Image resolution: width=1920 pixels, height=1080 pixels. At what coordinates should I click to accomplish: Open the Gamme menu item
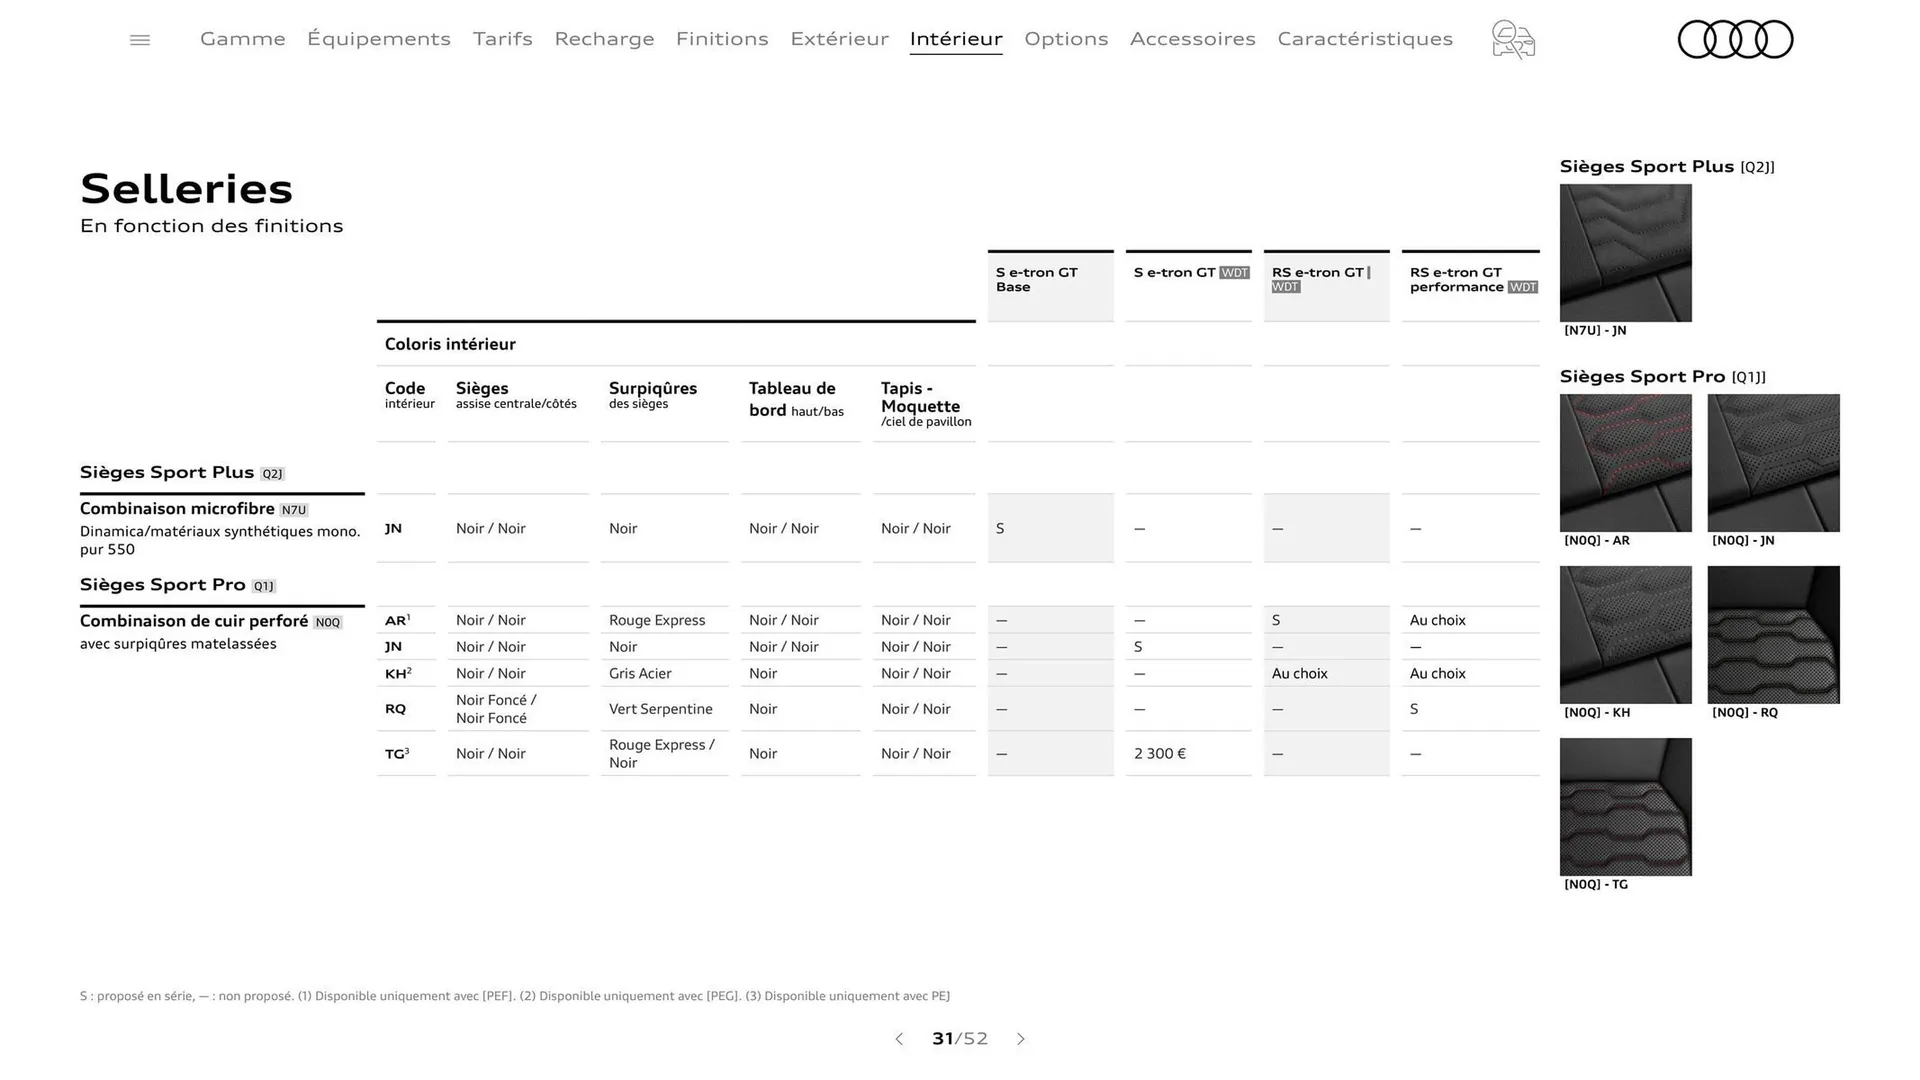242,39
